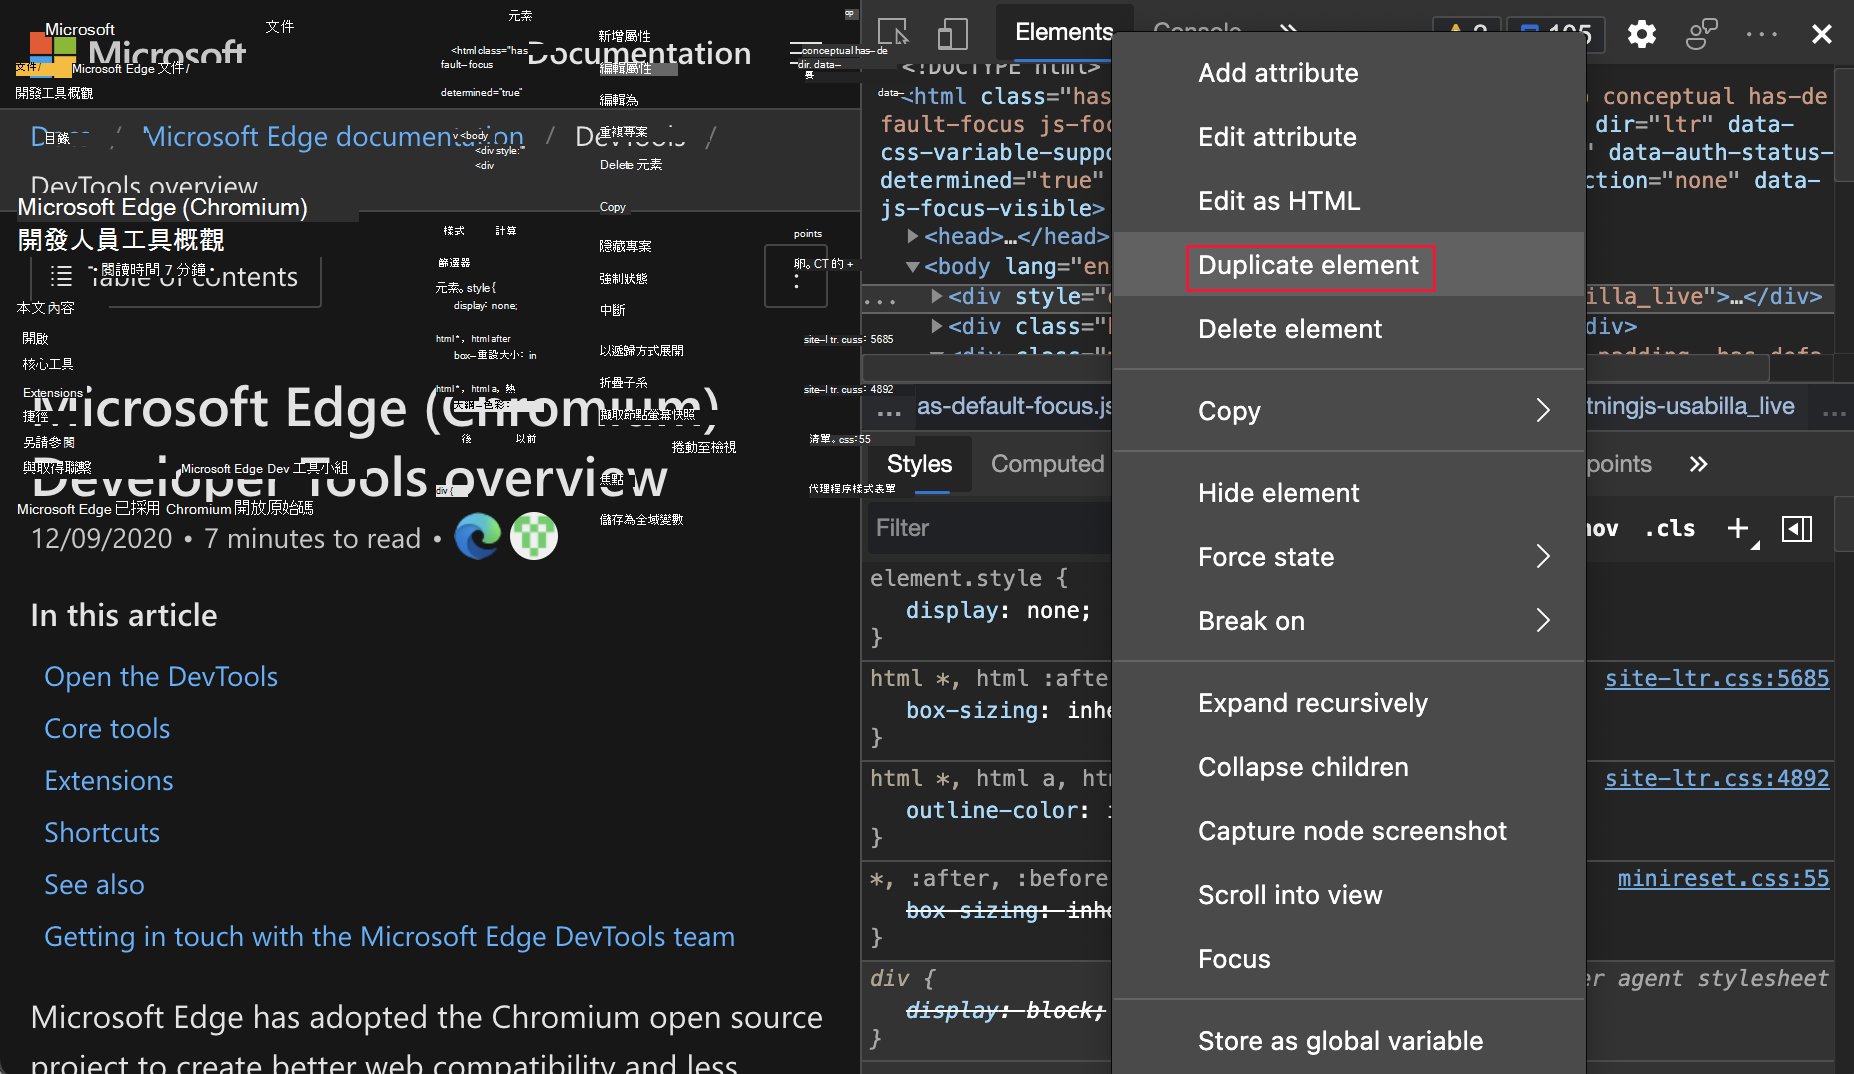
Task: Open DevTools settings gear
Action: (x=1641, y=34)
